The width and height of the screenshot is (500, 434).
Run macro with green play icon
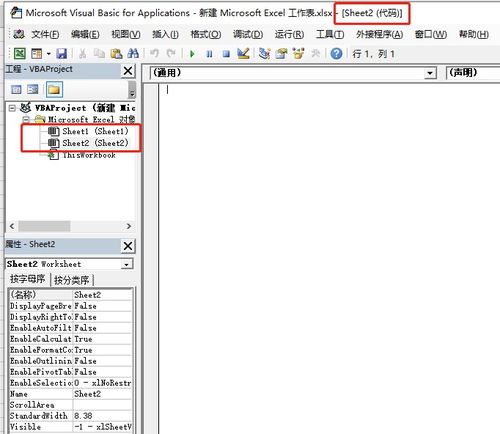192,53
